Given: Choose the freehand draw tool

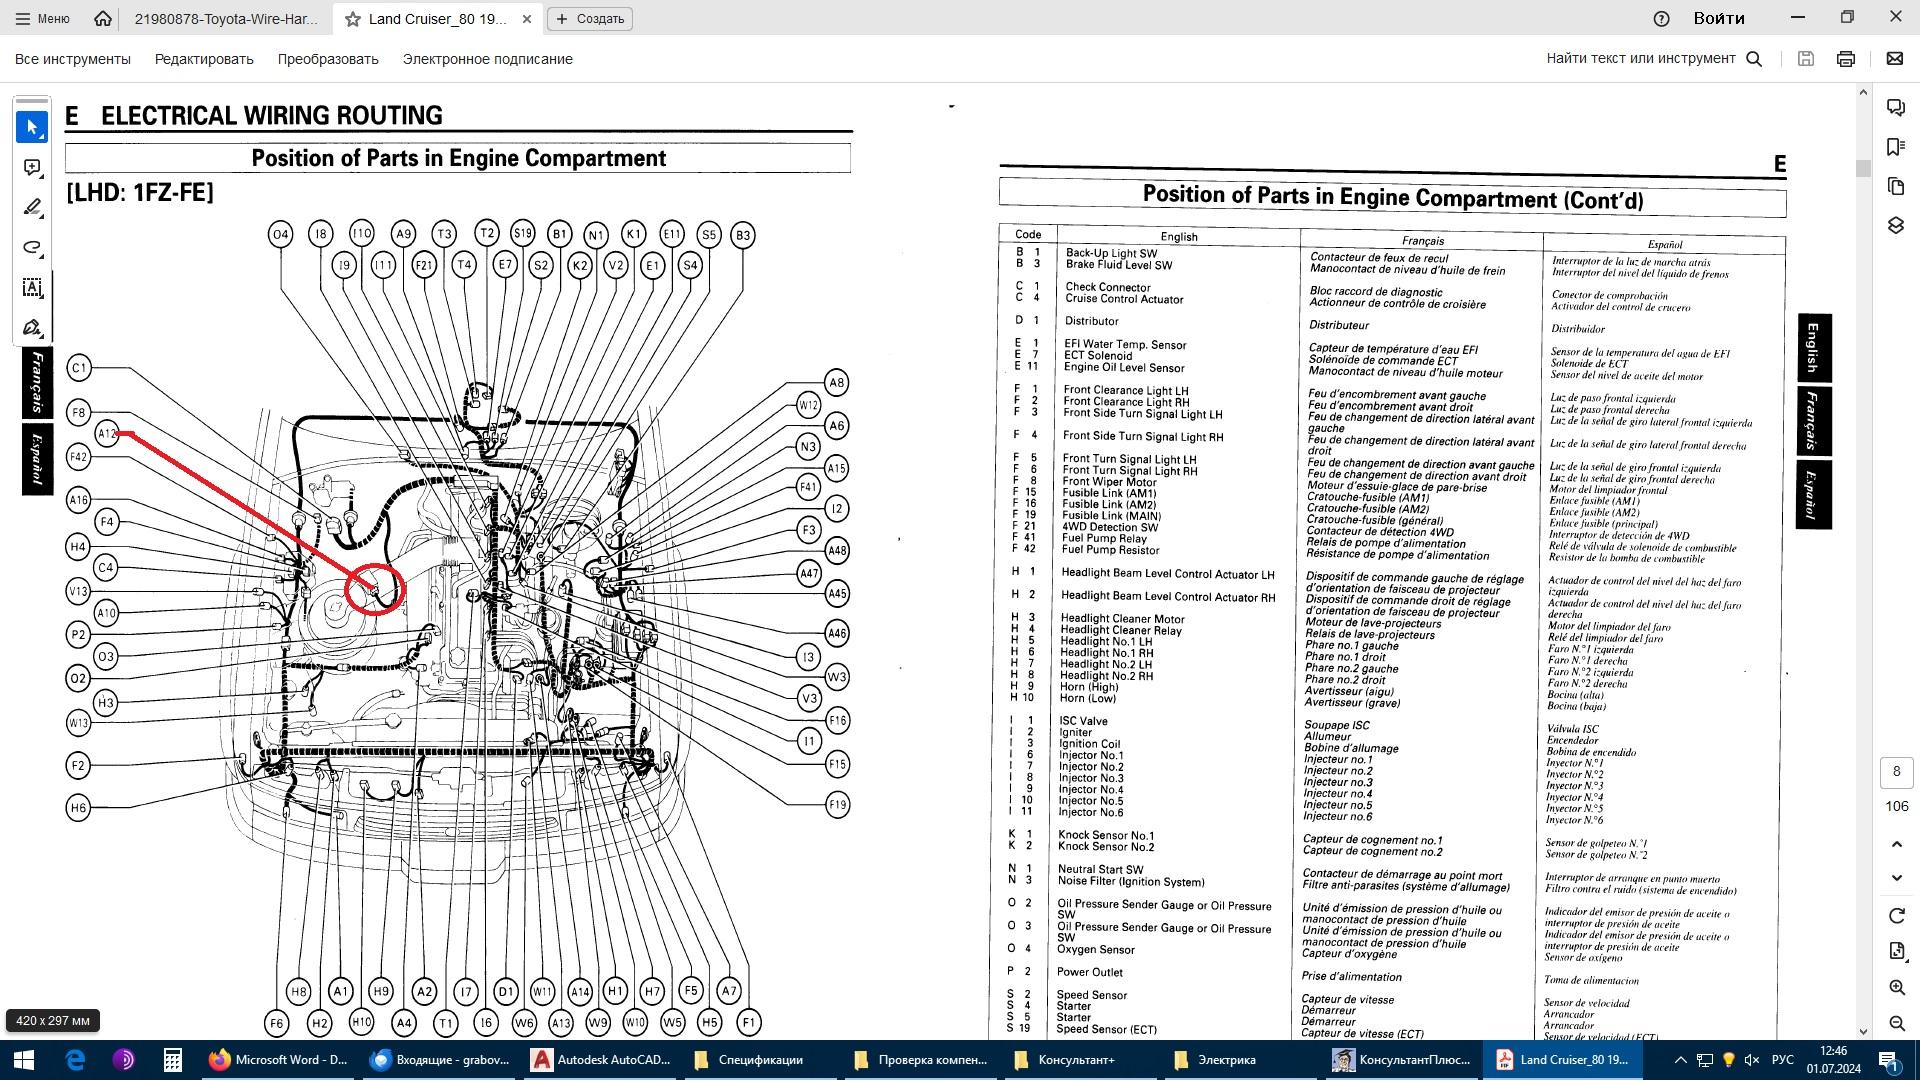Looking at the screenshot, I should [x=32, y=247].
